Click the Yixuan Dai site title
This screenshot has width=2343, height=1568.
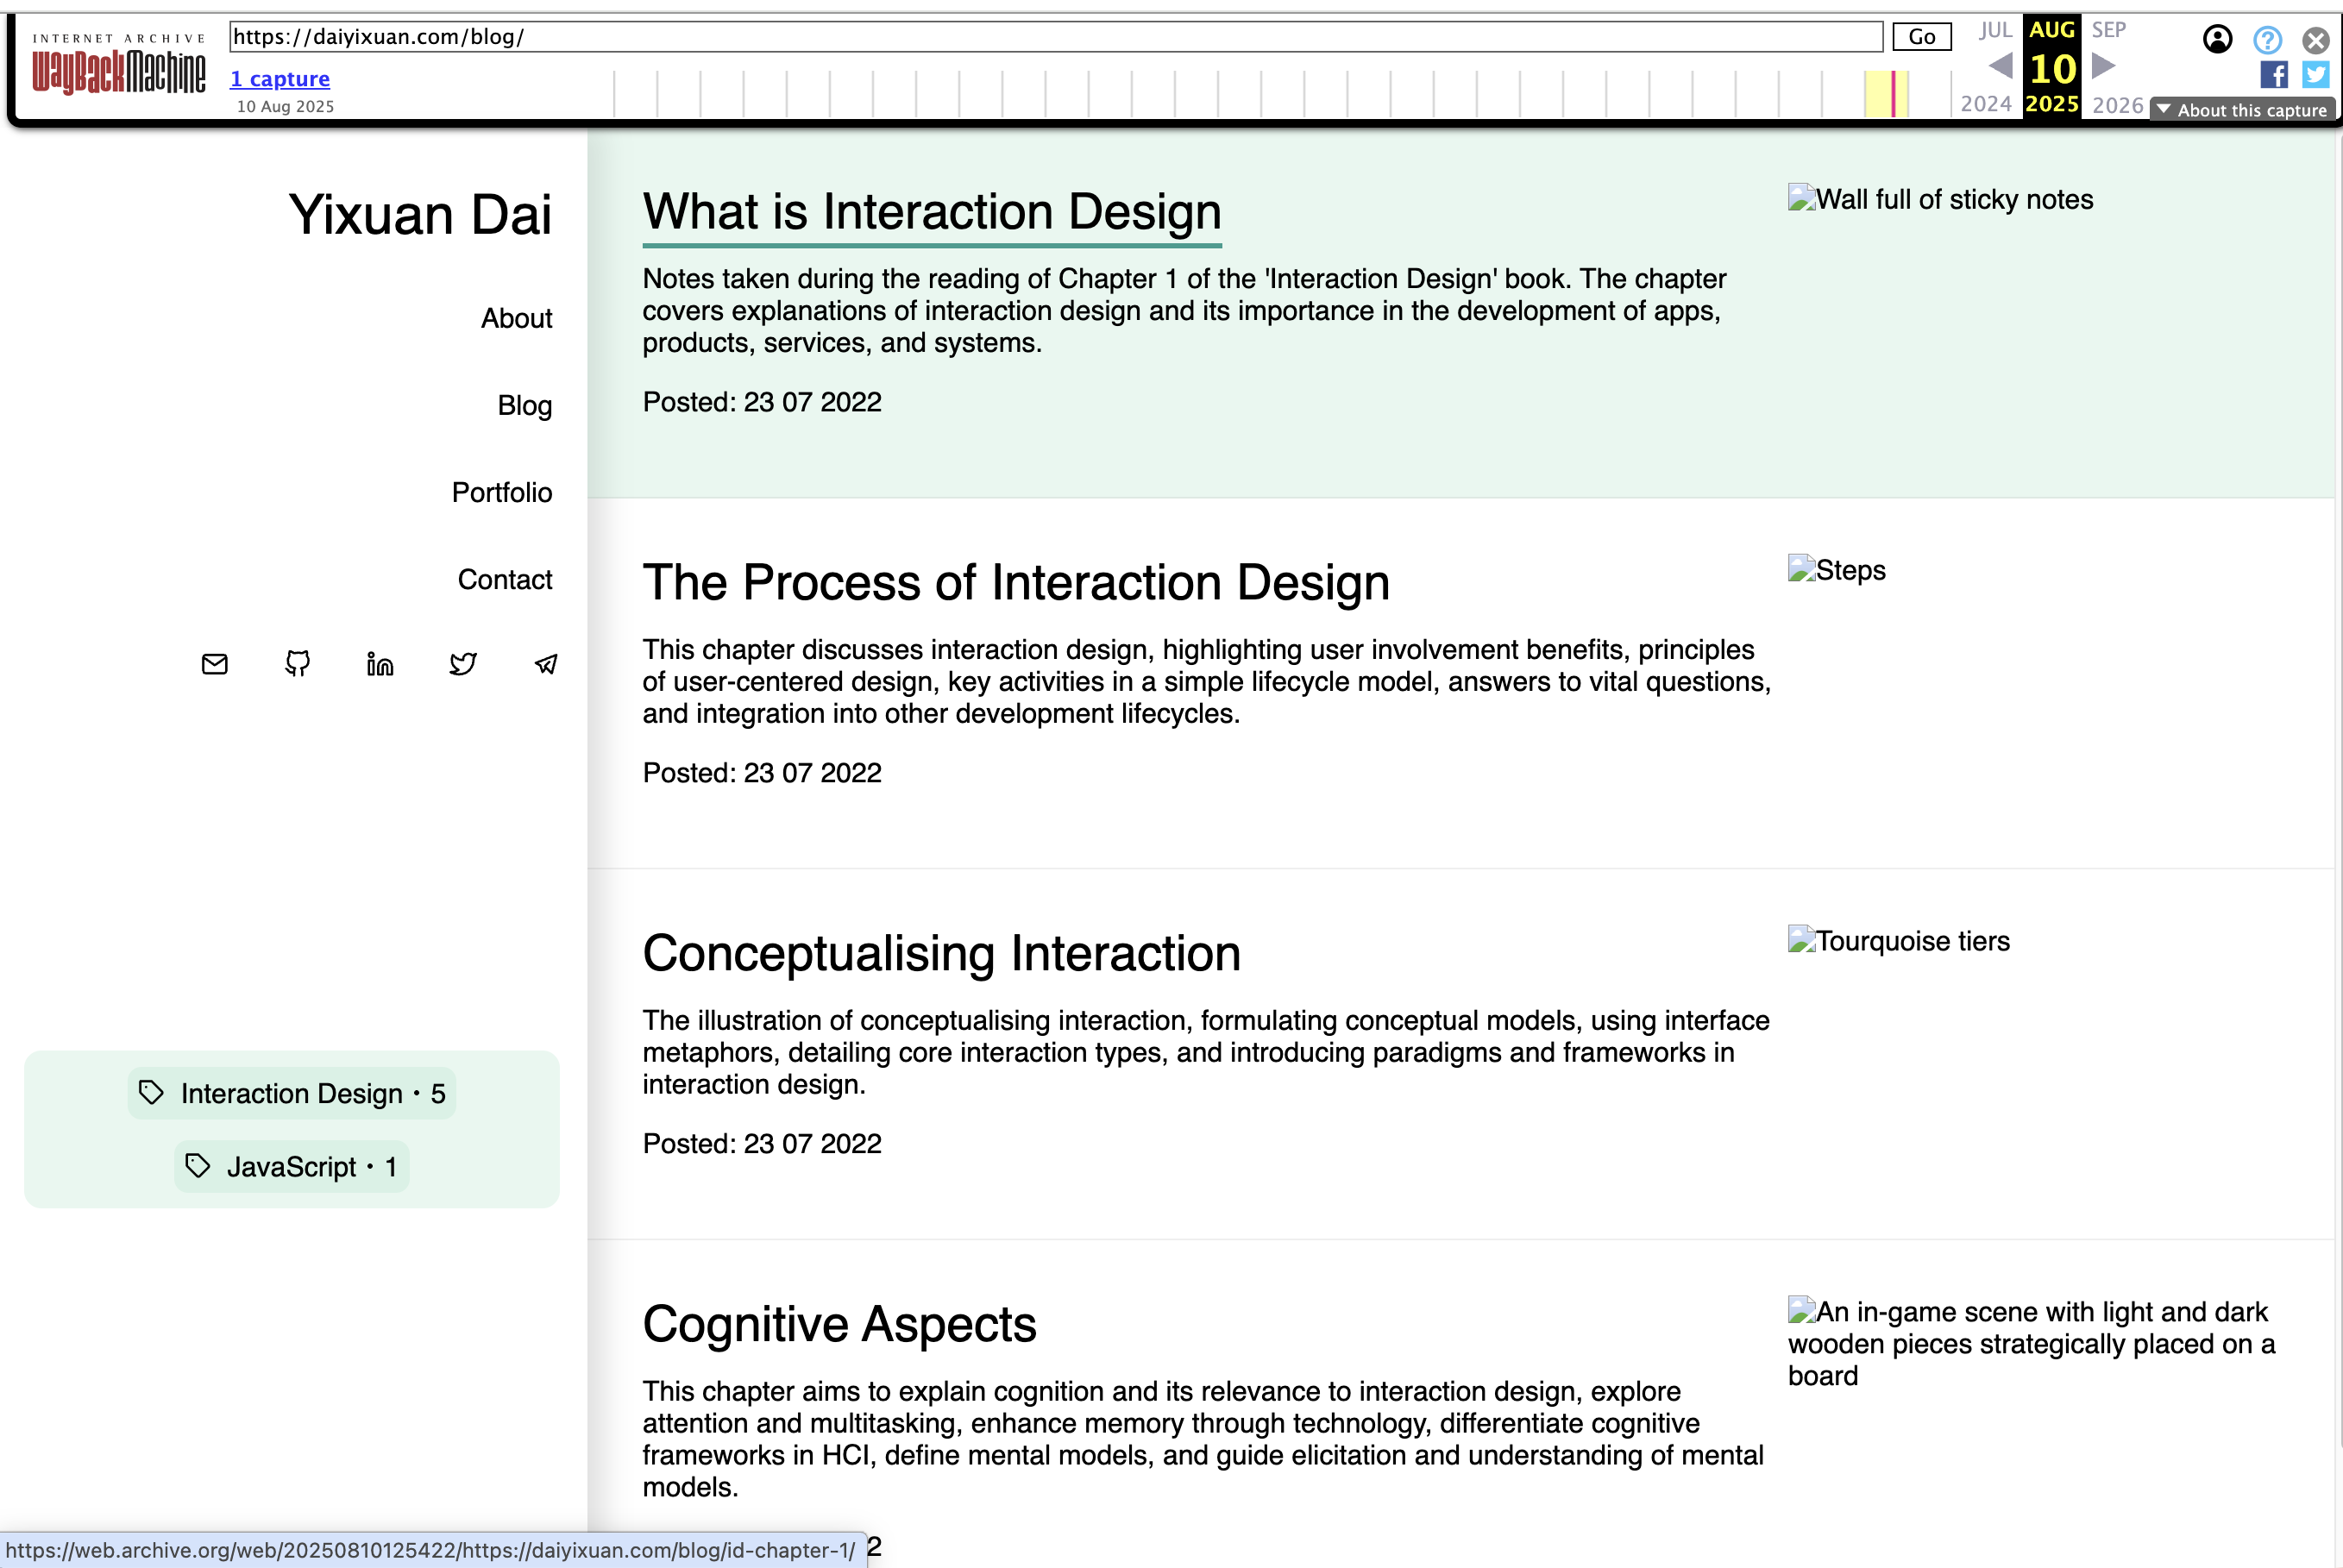(420, 214)
